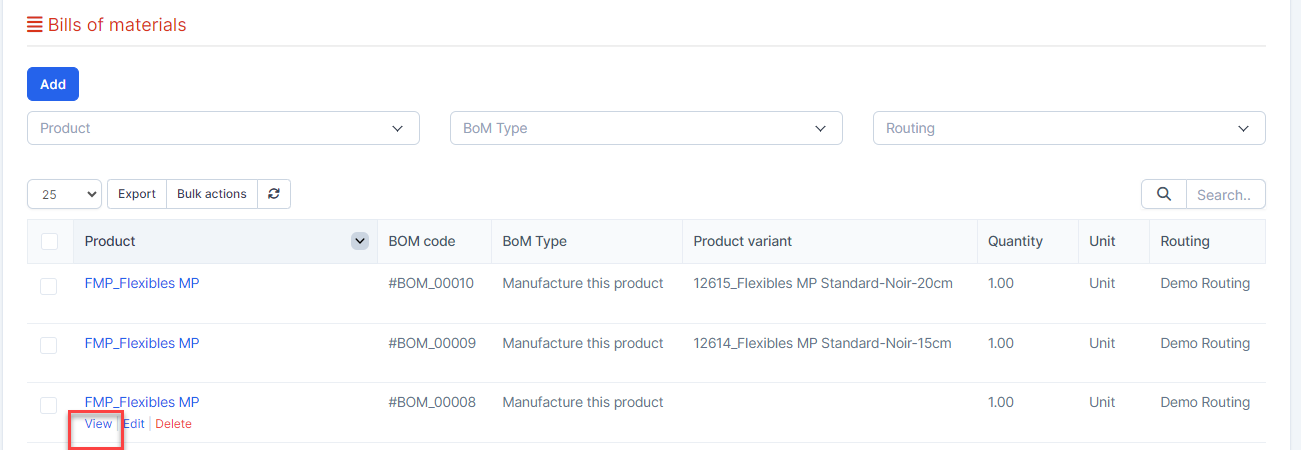Click Edit link for #BOM_00008 row
This screenshot has height=450, width=1301.
pyautogui.click(x=134, y=424)
